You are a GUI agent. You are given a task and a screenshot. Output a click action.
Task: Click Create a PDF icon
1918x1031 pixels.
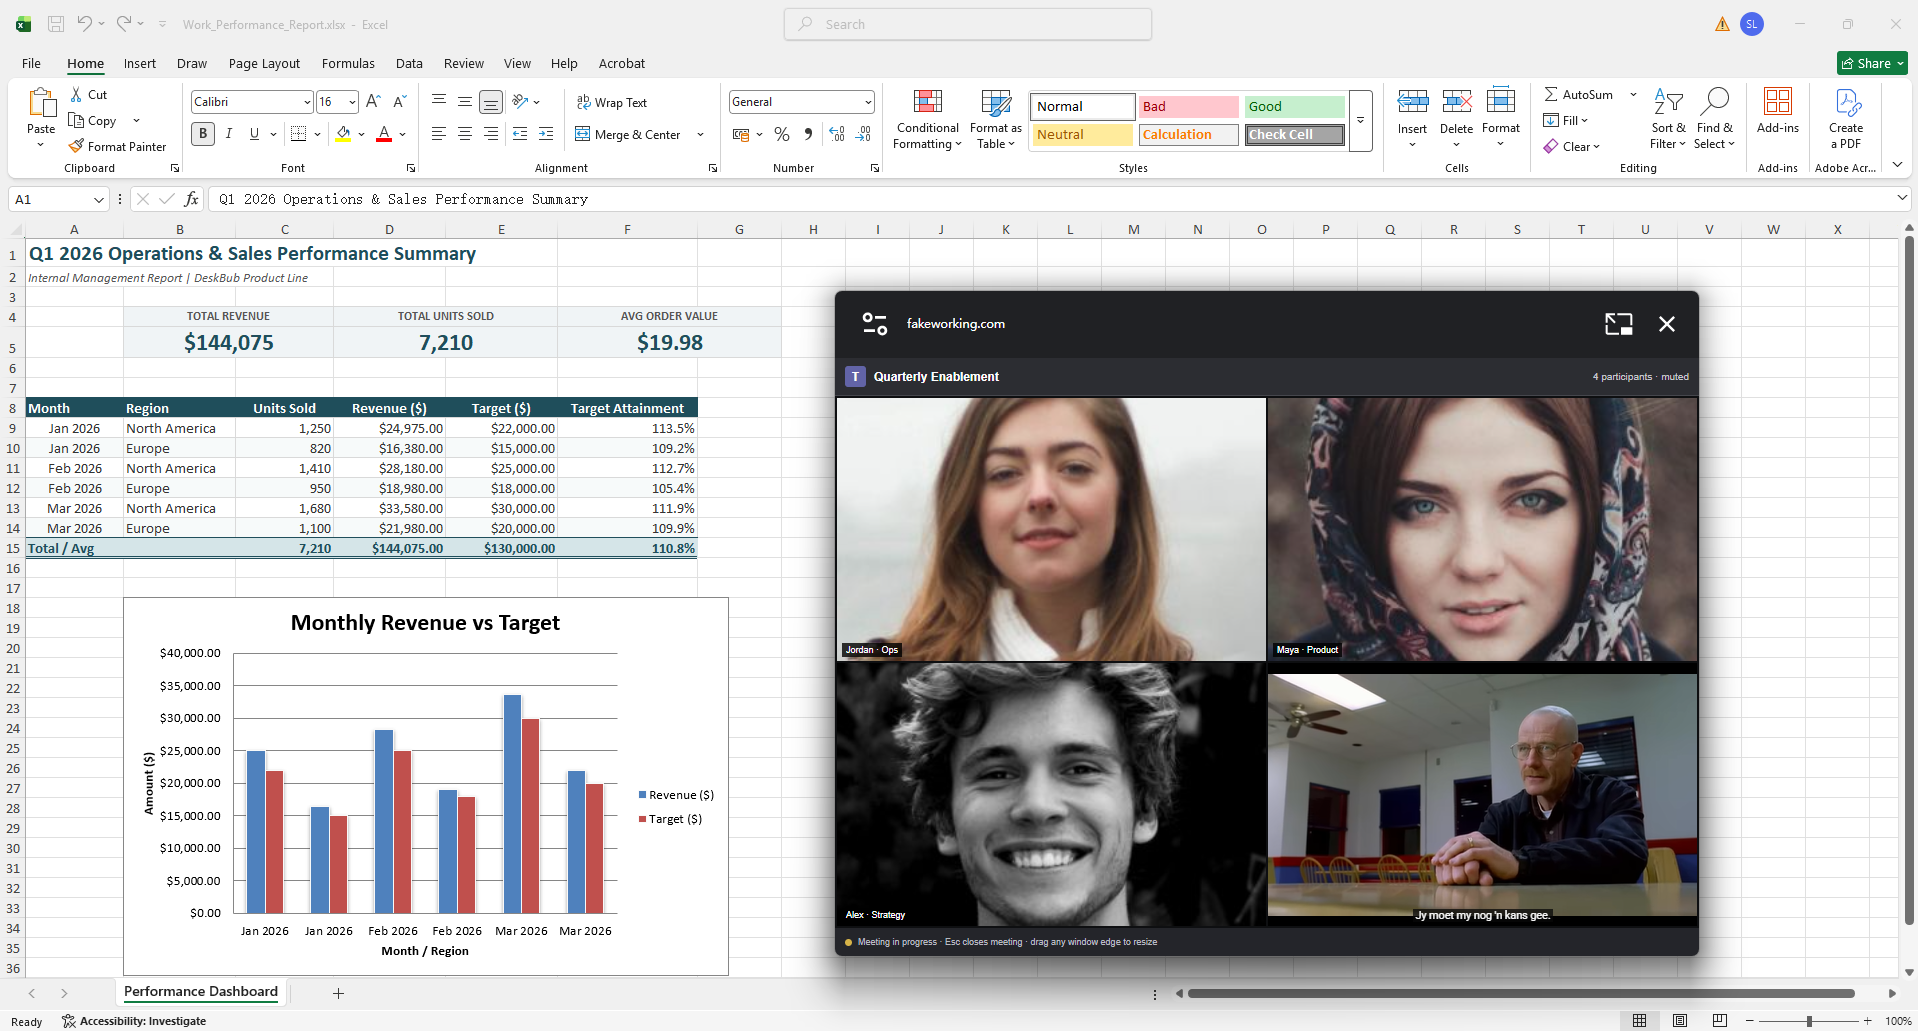point(1846,102)
